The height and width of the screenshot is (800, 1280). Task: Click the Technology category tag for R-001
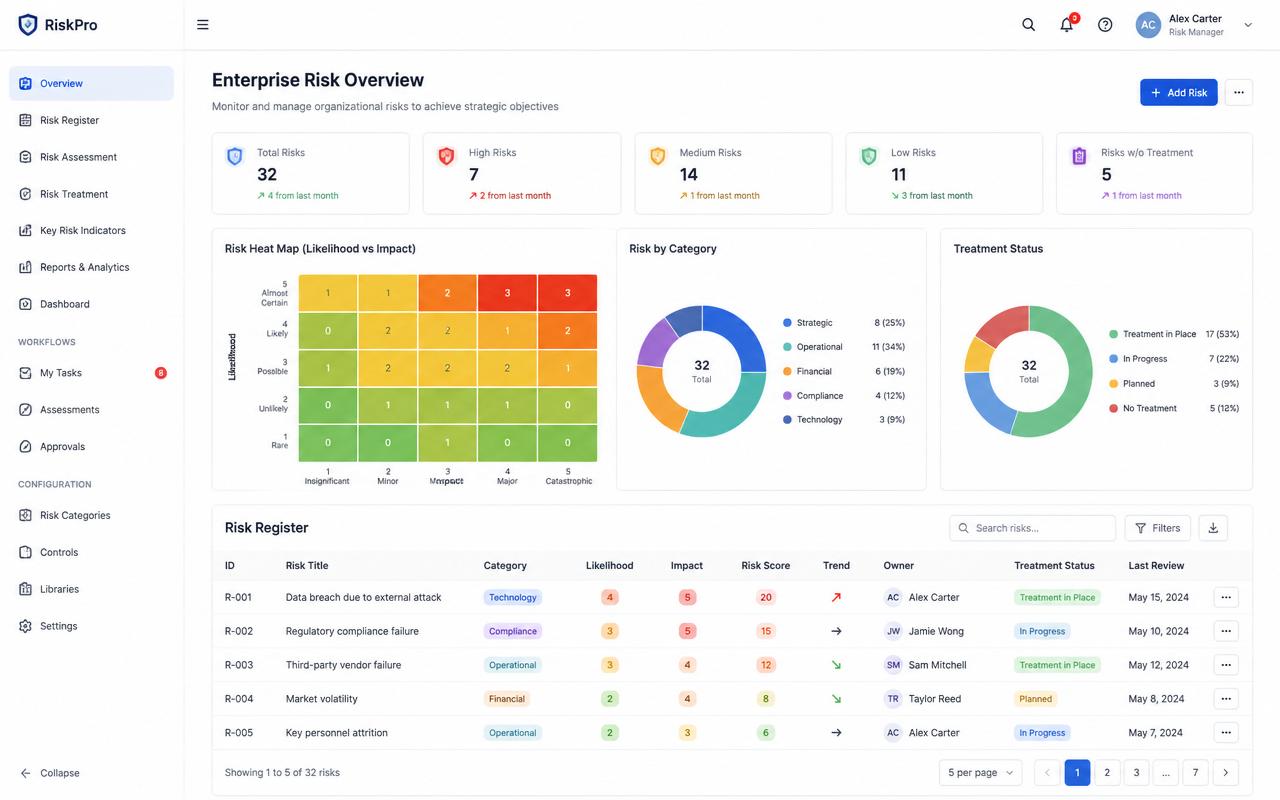pyautogui.click(x=513, y=597)
